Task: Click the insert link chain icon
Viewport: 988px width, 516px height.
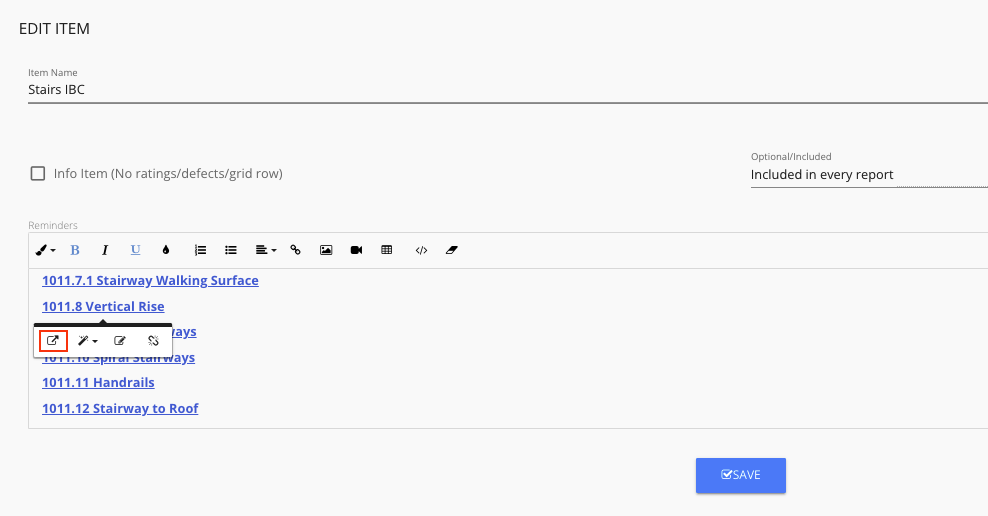Action: click(x=295, y=250)
